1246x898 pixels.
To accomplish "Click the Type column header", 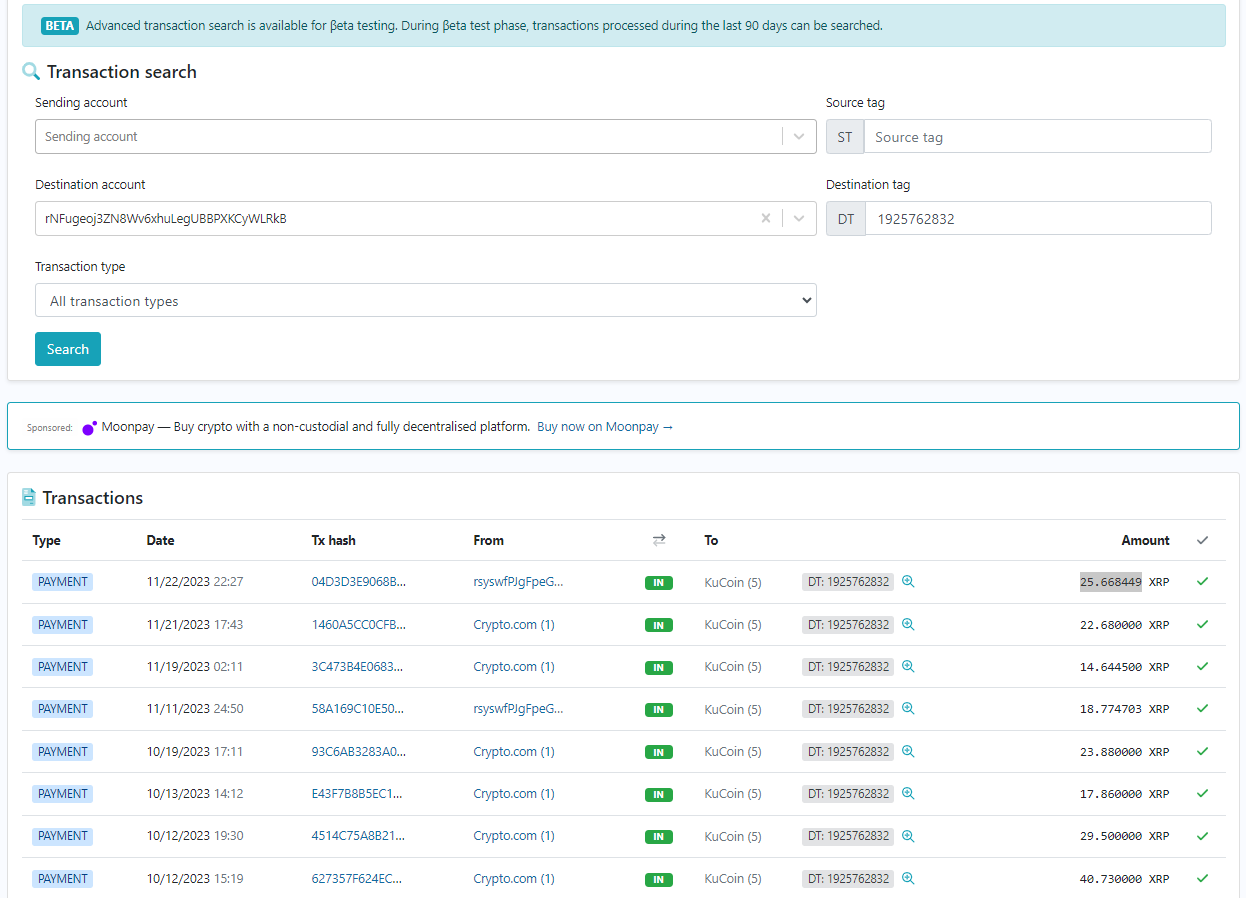I will pos(47,540).
